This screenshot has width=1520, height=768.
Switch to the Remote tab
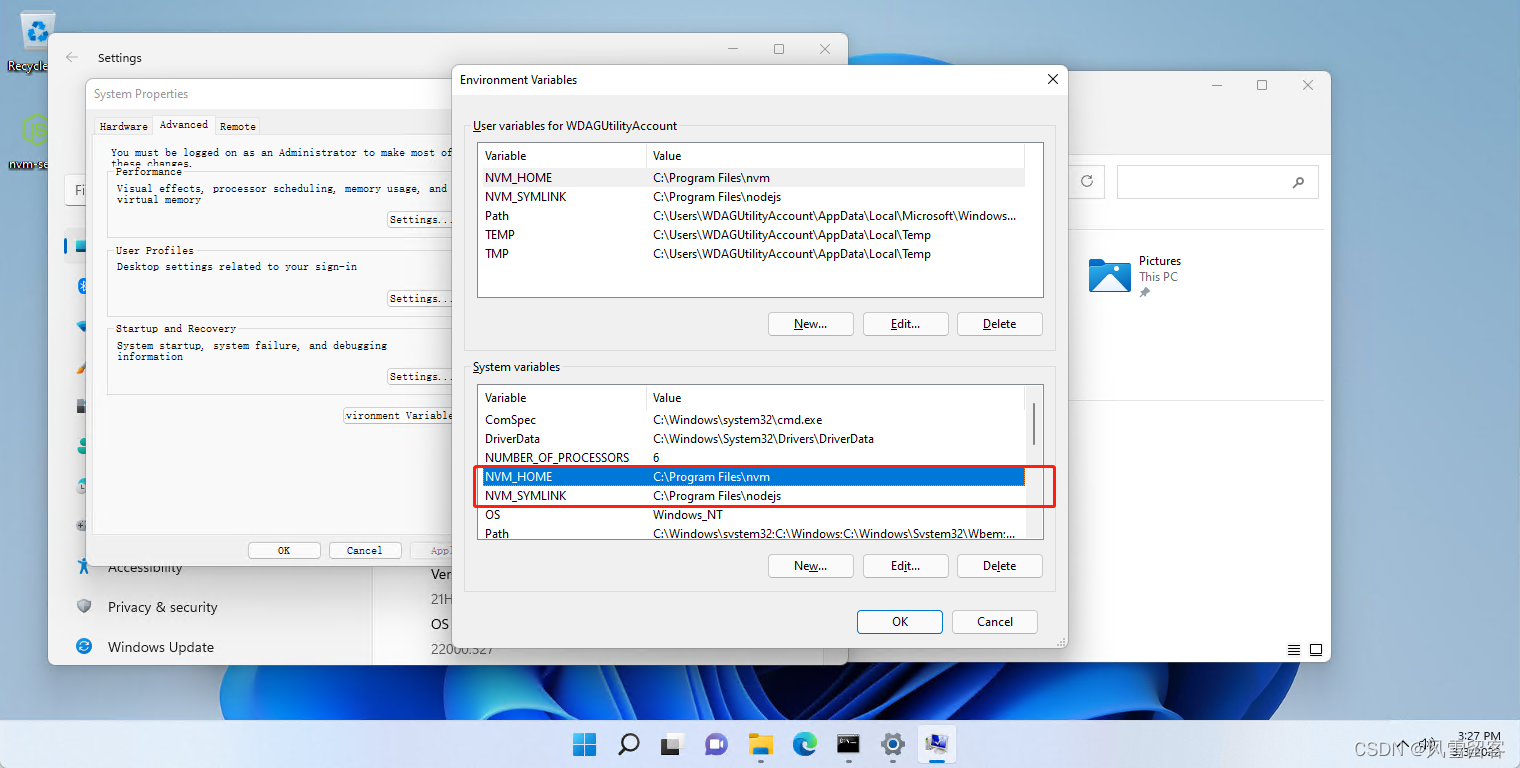(238, 126)
